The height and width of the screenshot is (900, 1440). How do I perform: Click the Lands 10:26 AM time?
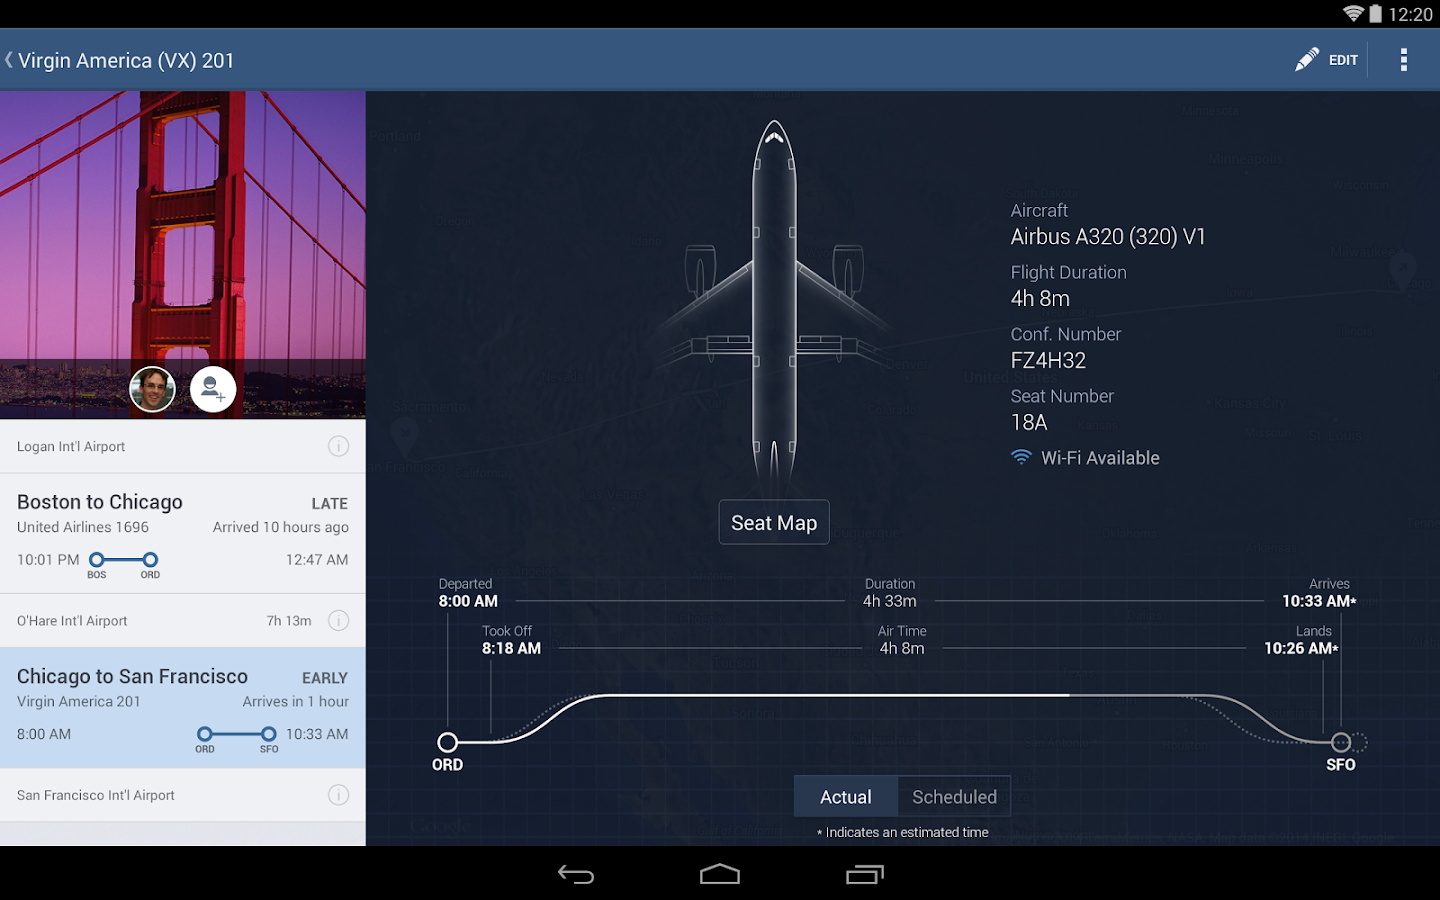pos(1301,648)
